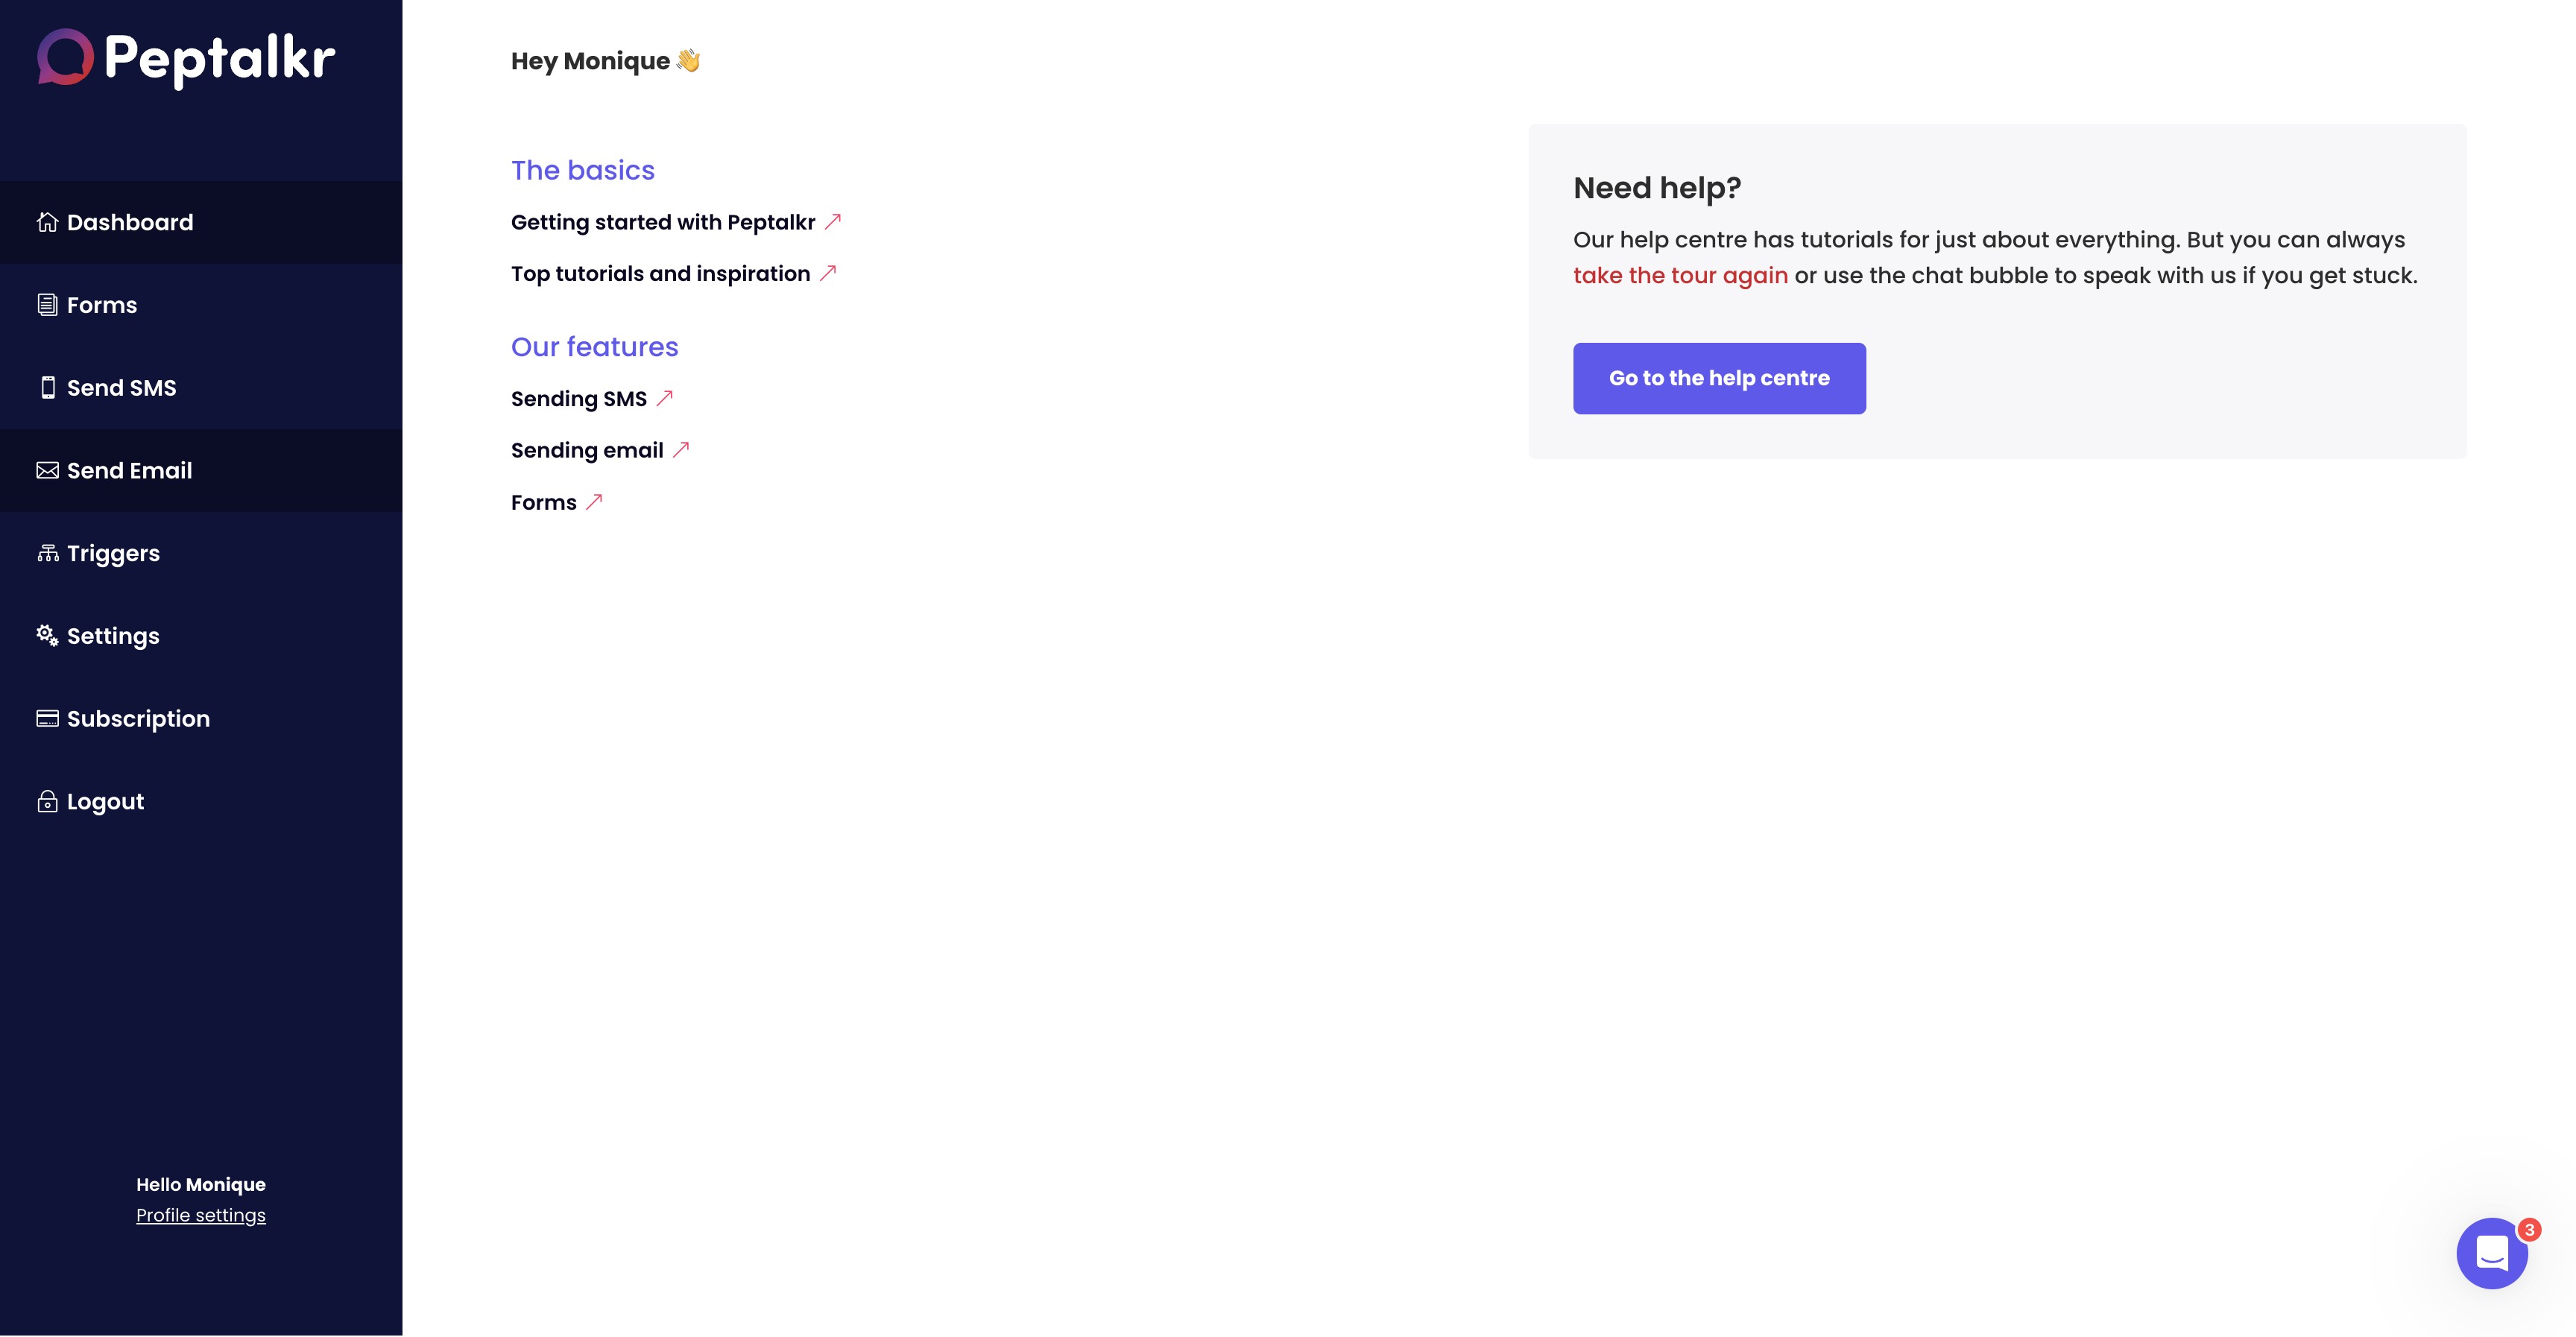Open Send Email from the sidebar
Image resolution: width=2576 pixels, height=1337 pixels.
129,471
